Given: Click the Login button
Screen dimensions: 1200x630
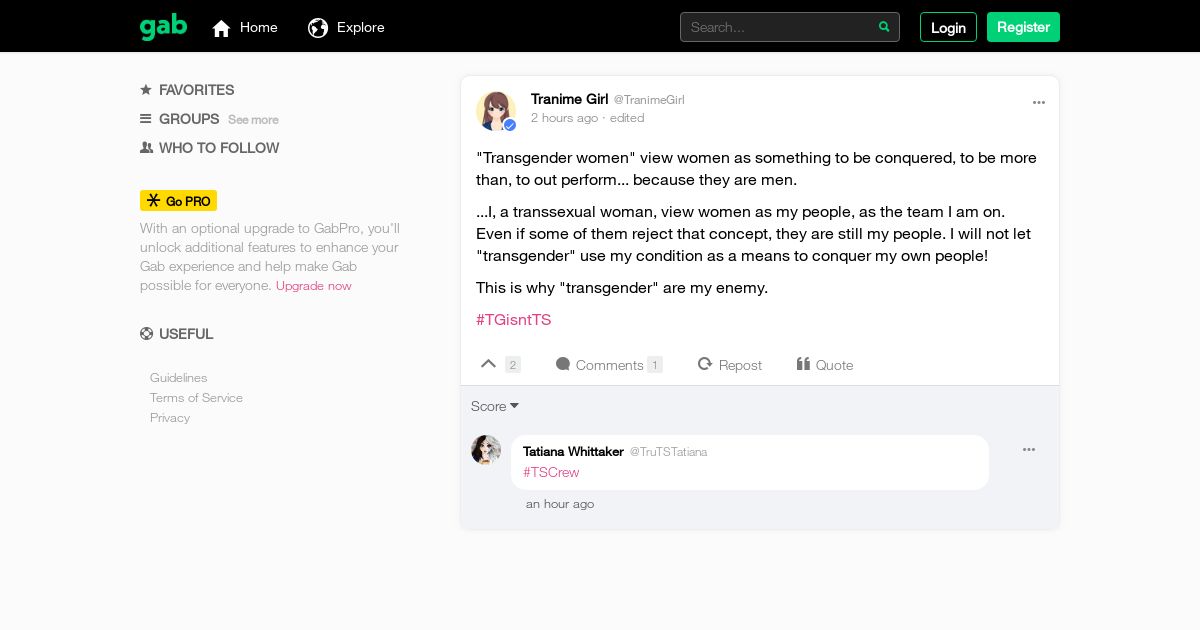Looking at the screenshot, I should pyautogui.click(x=948, y=27).
